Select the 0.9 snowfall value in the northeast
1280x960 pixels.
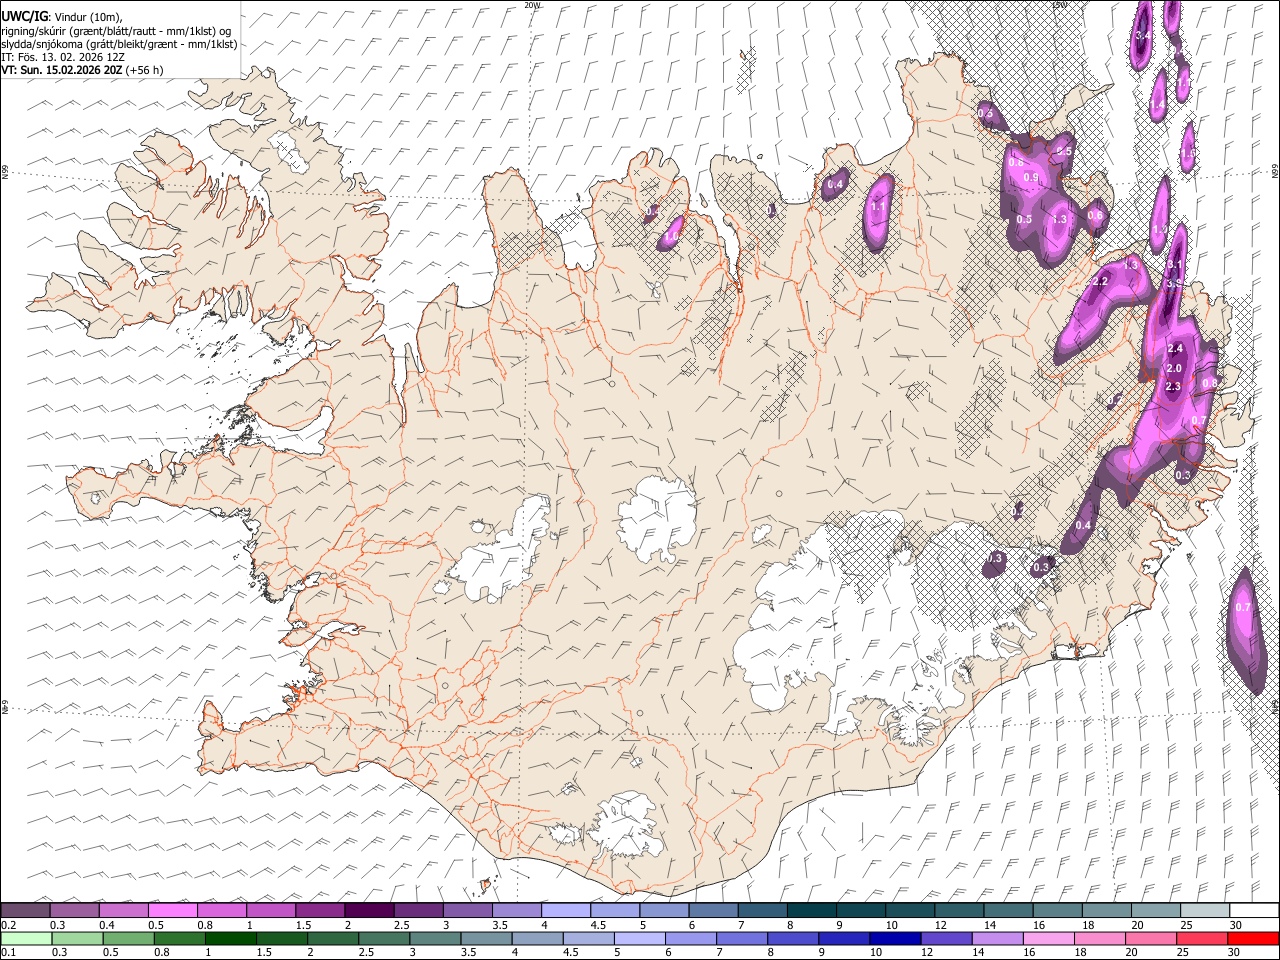pos(1032,178)
